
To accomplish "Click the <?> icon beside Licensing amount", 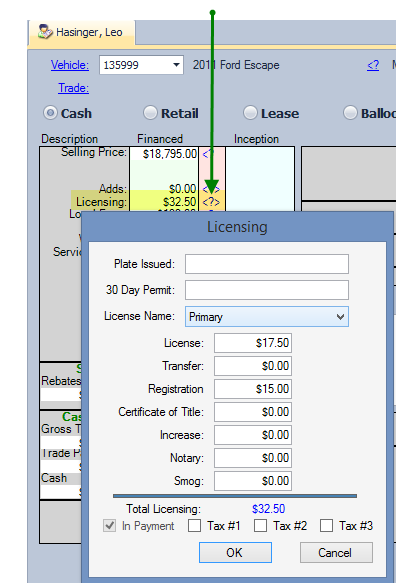I will (211, 202).
